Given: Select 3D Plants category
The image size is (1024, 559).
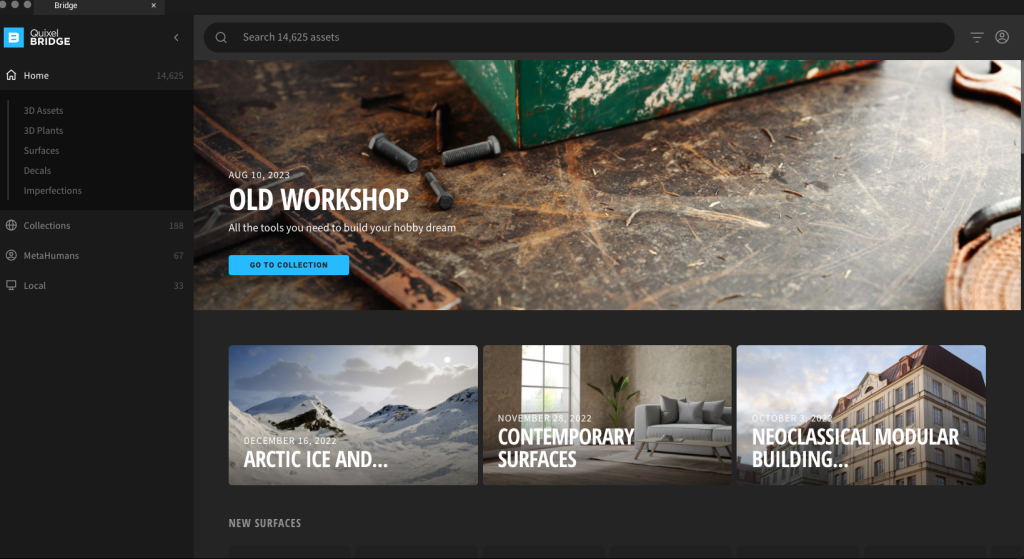Looking at the screenshot, I should (43, 131).
